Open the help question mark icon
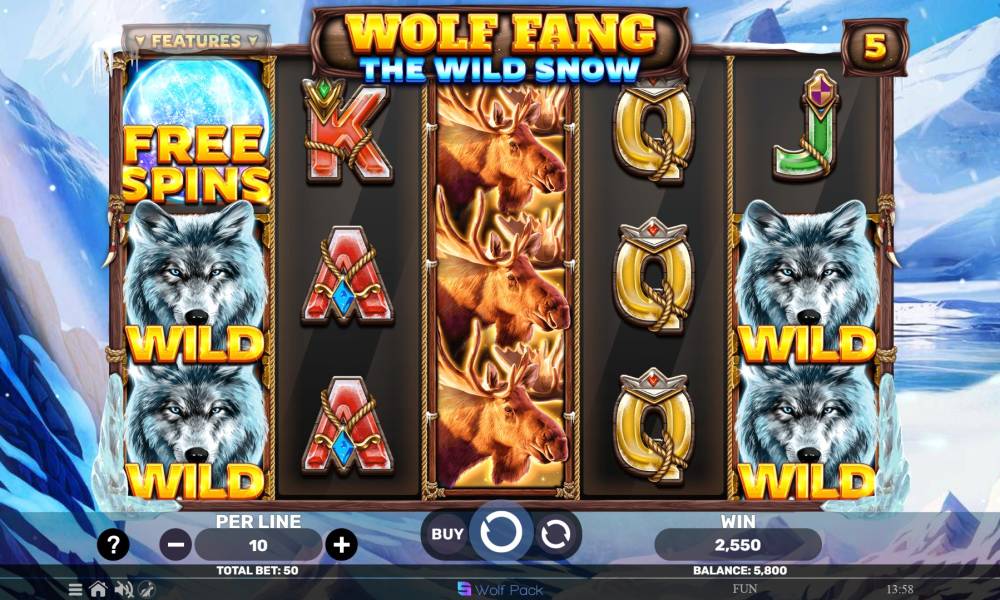The height and width of the screenshot is (600, 1000). point(113,545)
